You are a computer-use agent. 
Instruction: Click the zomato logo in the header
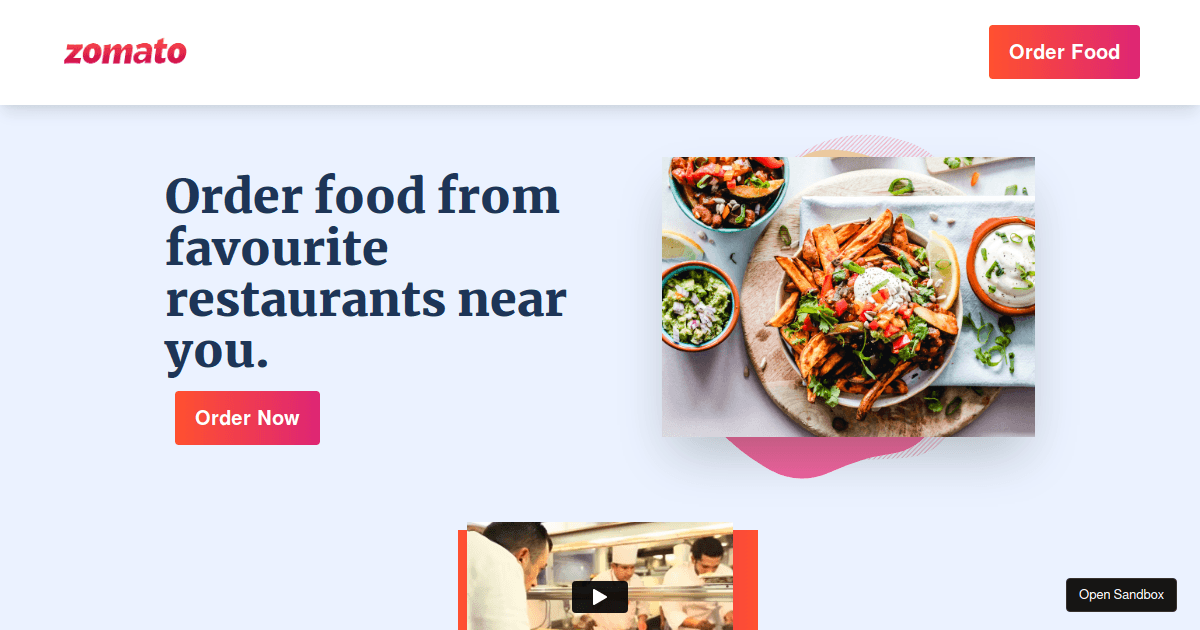tap(125, 52)
